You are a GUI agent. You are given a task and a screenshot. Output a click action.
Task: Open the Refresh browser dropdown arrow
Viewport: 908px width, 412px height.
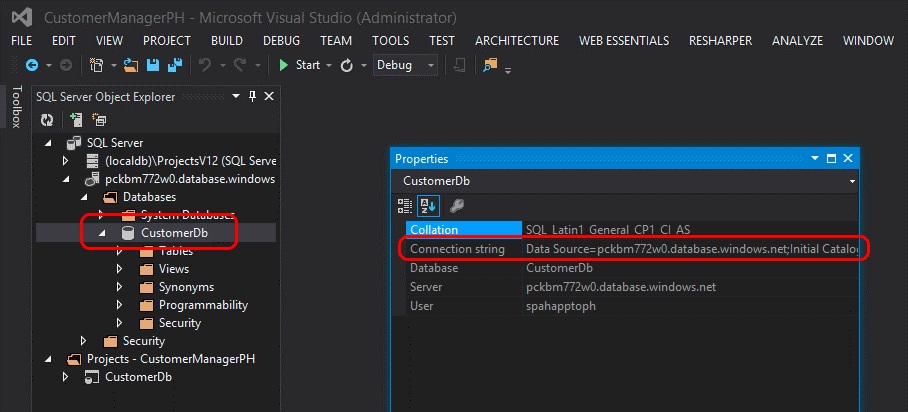pyautogui.click(x=364, y=65)
